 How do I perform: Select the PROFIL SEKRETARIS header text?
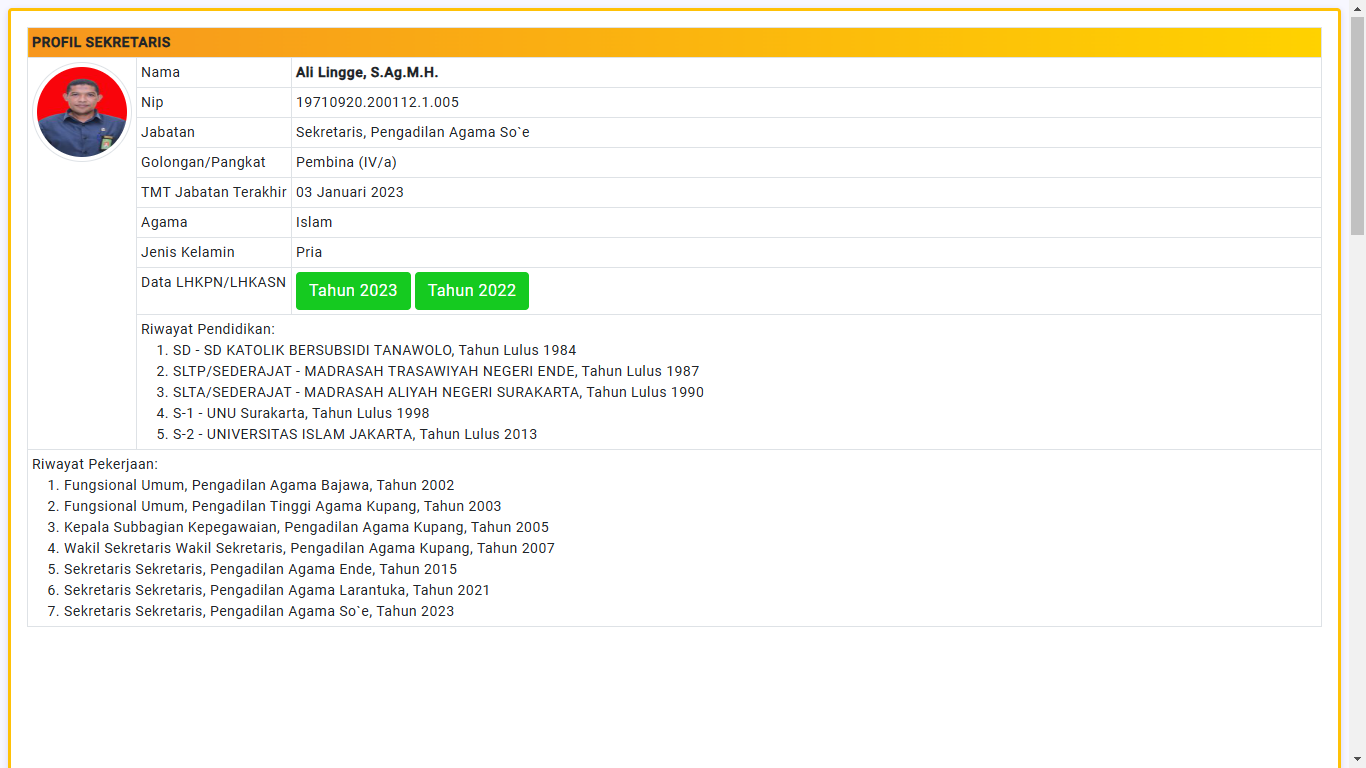(x=101, y=43)
